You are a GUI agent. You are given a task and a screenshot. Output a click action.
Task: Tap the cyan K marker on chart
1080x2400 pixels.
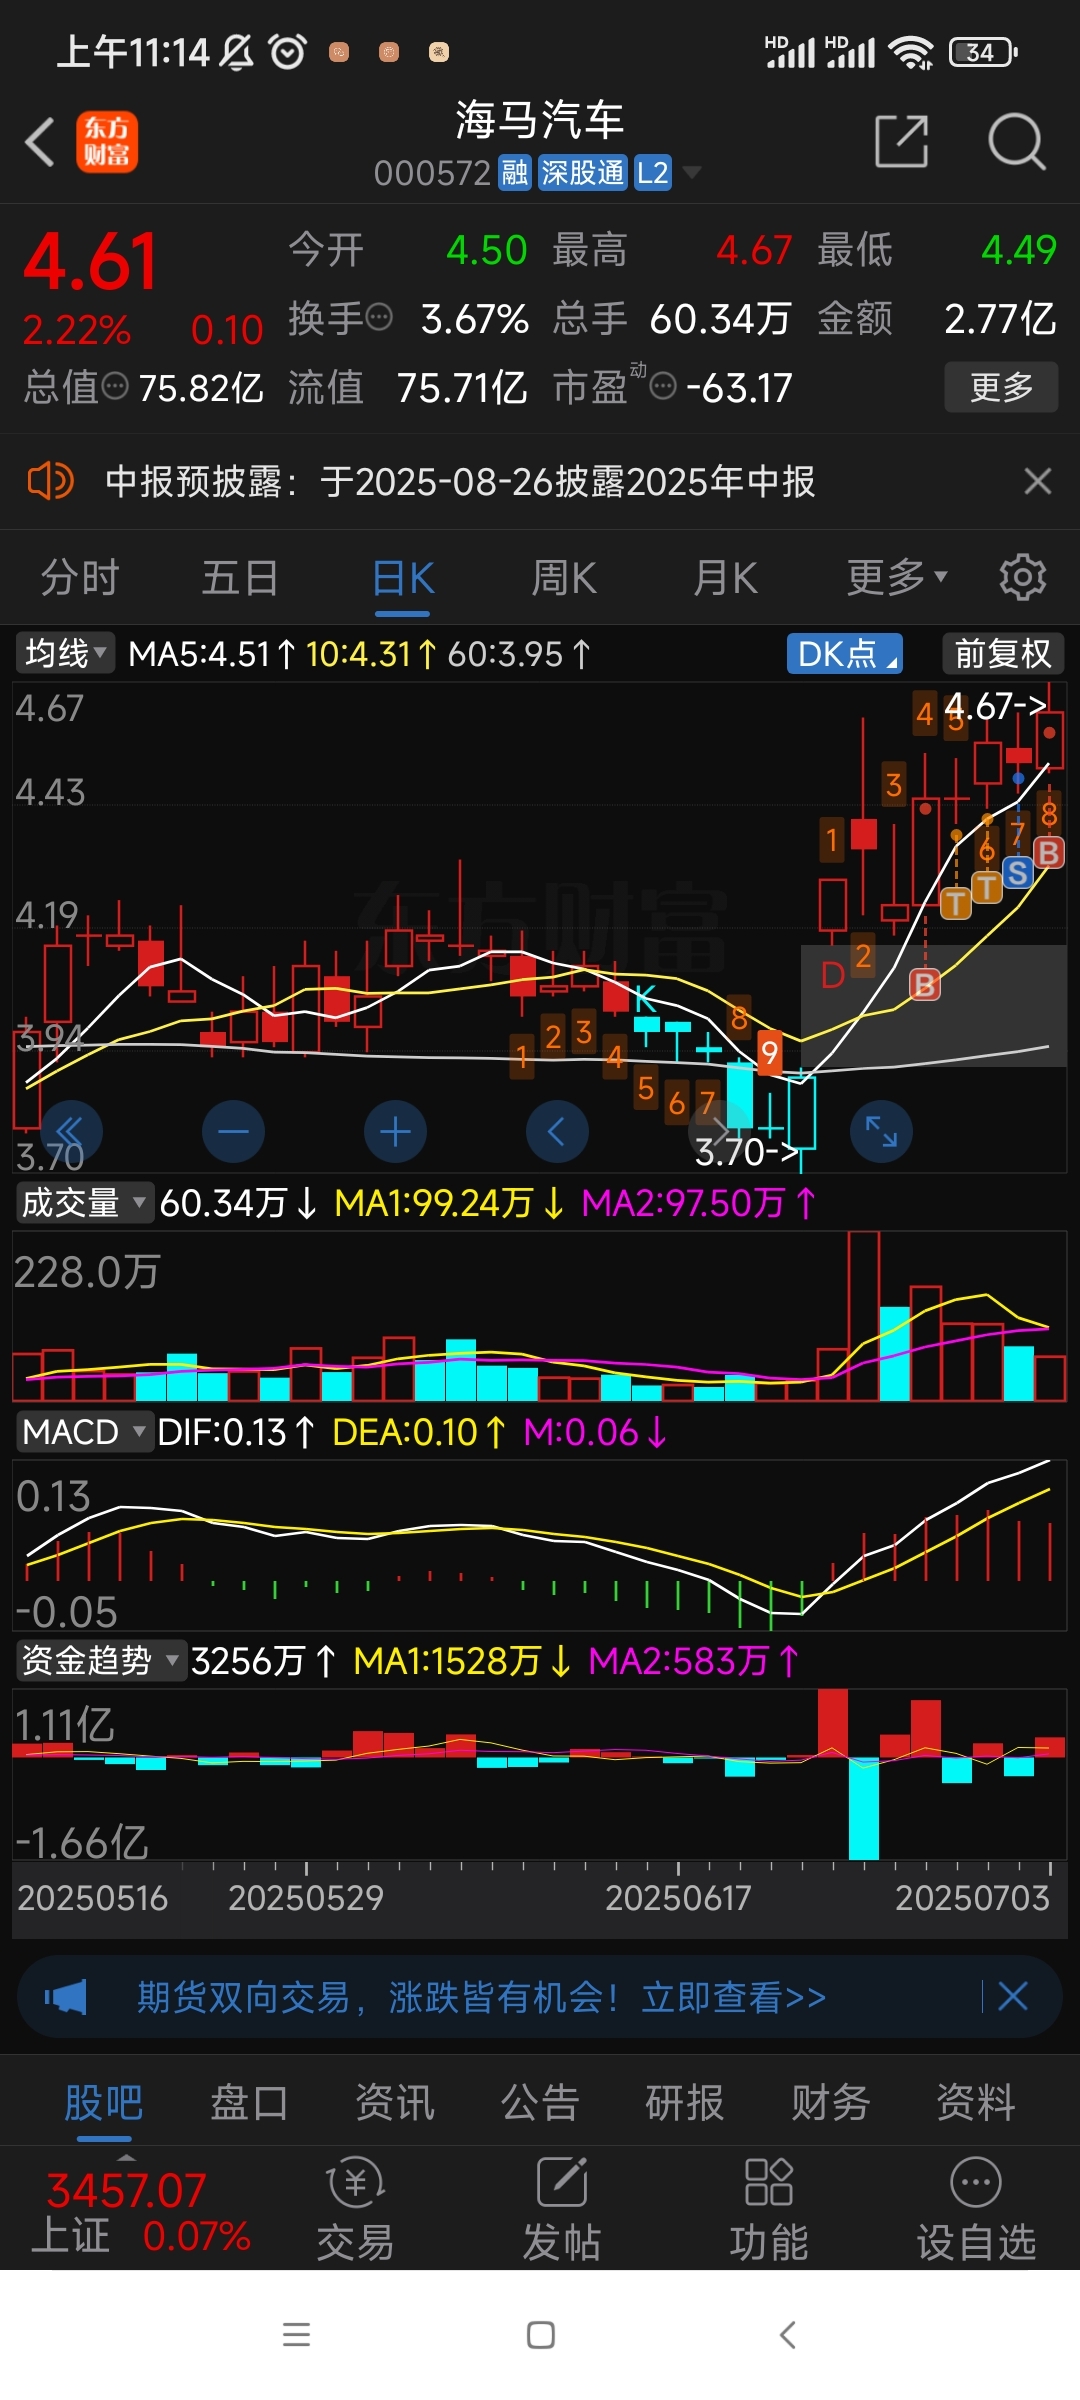pos(645,998)
